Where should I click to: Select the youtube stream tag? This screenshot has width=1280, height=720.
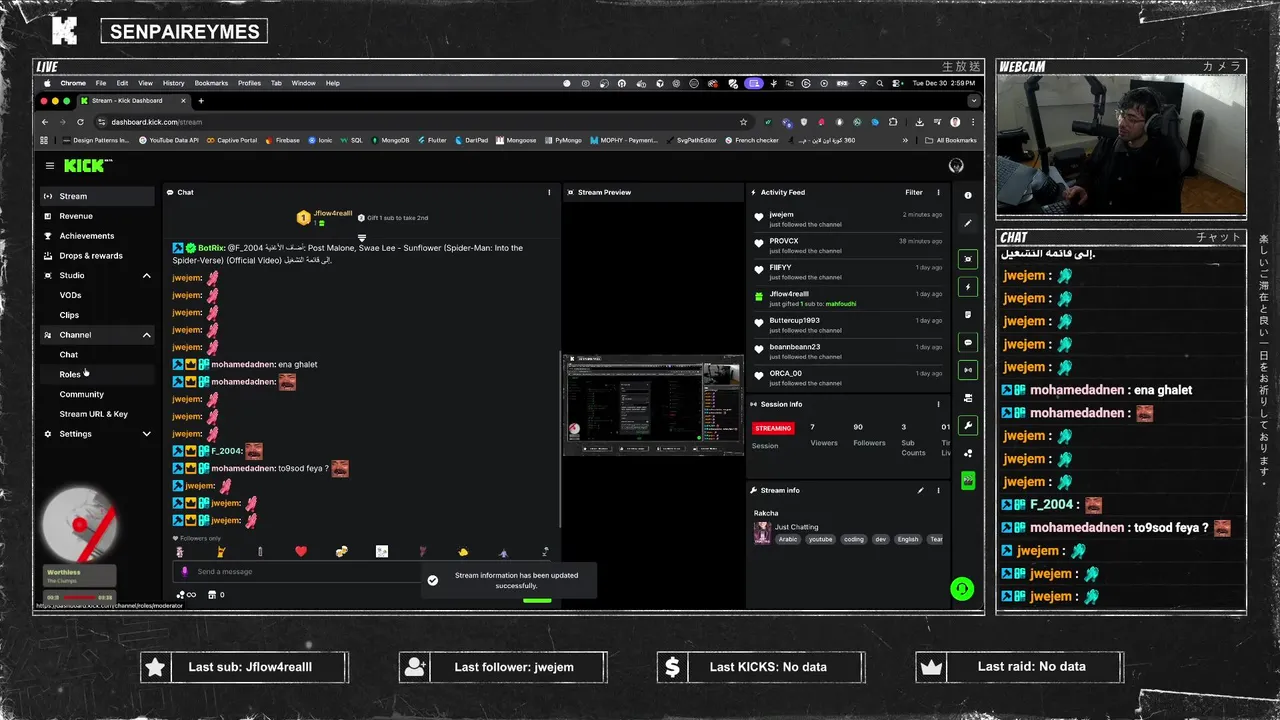820,539
